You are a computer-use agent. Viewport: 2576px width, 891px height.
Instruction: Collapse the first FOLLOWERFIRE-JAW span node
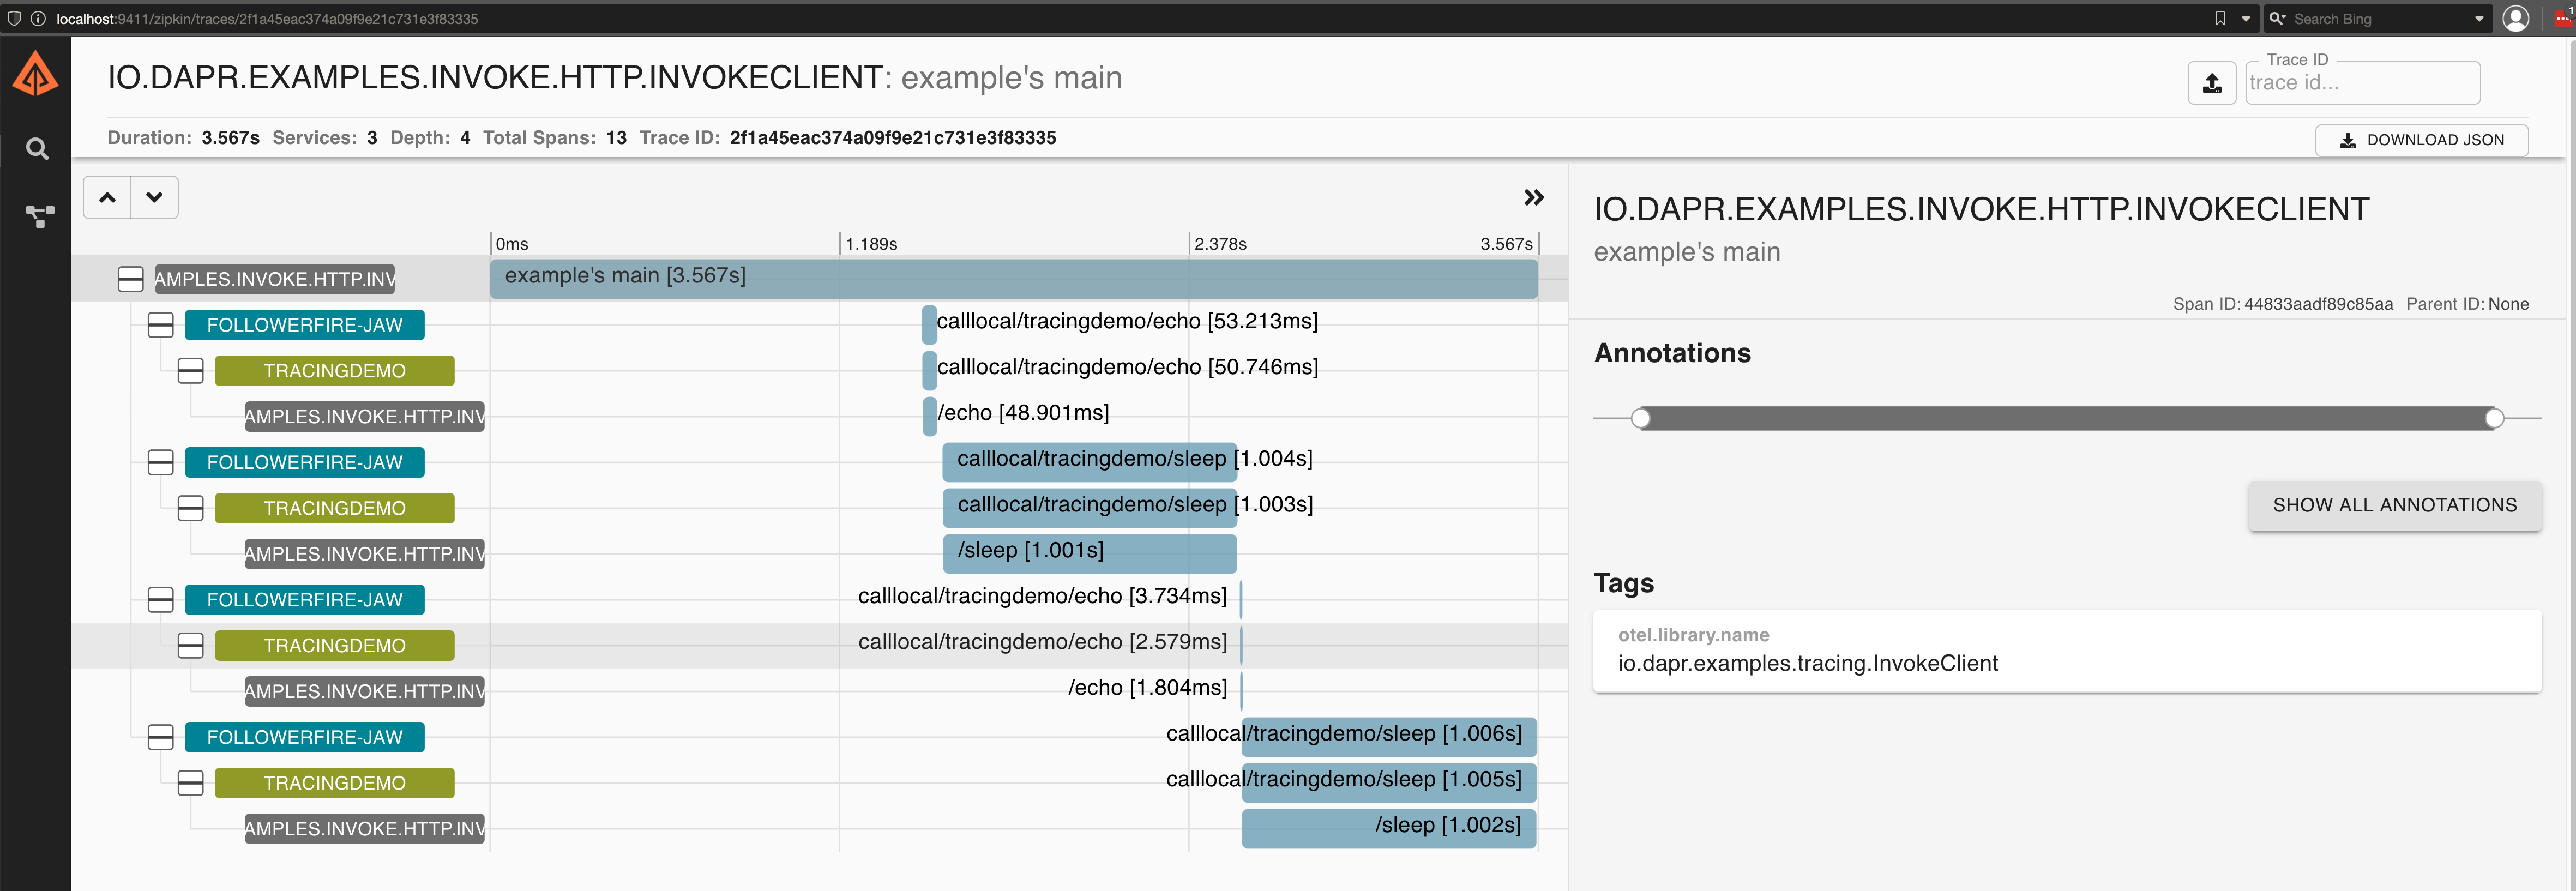[x=160, y=325]
